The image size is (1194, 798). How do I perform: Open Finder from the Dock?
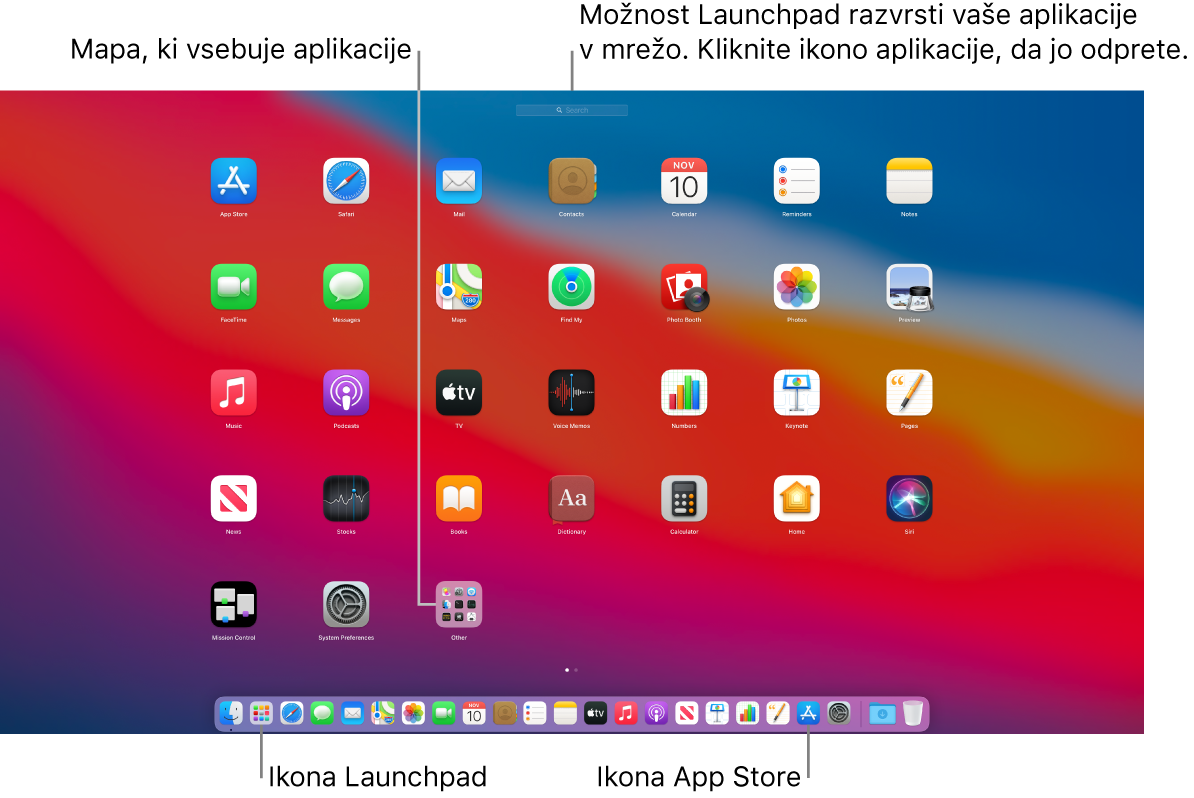(x=231, y=713)
